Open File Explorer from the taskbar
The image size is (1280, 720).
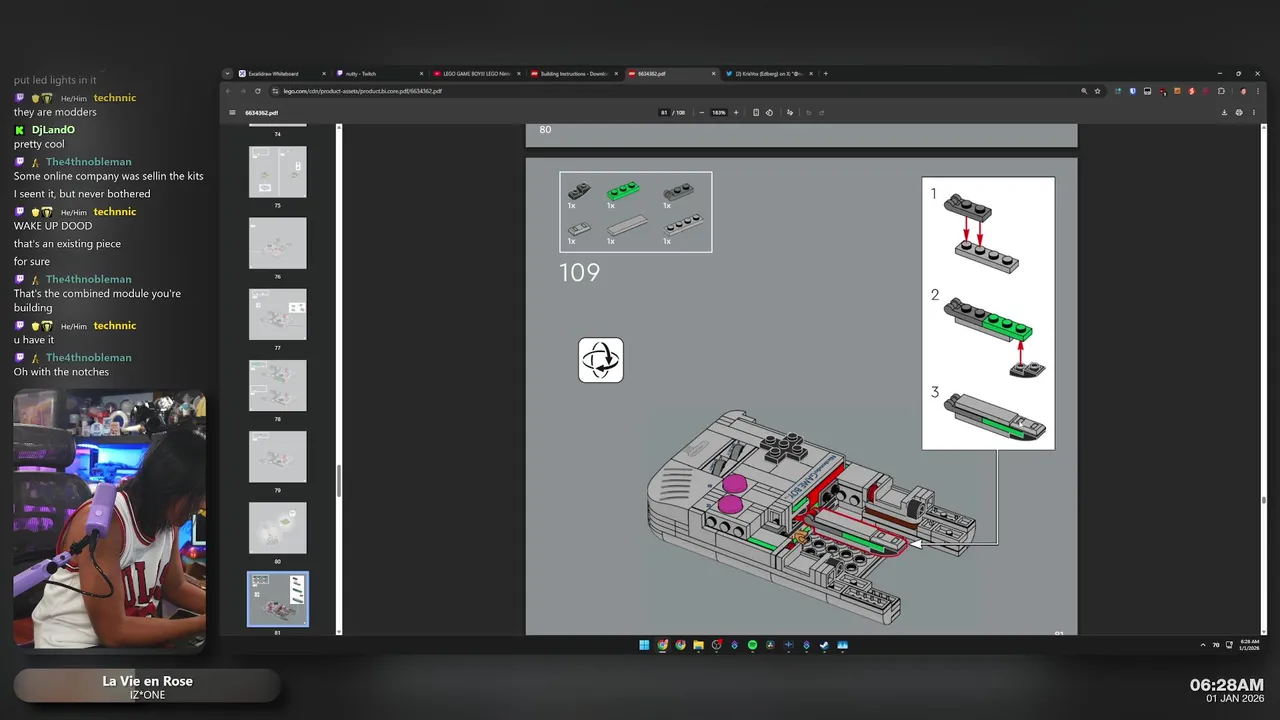pyautogui.click(x=699, y=645)
